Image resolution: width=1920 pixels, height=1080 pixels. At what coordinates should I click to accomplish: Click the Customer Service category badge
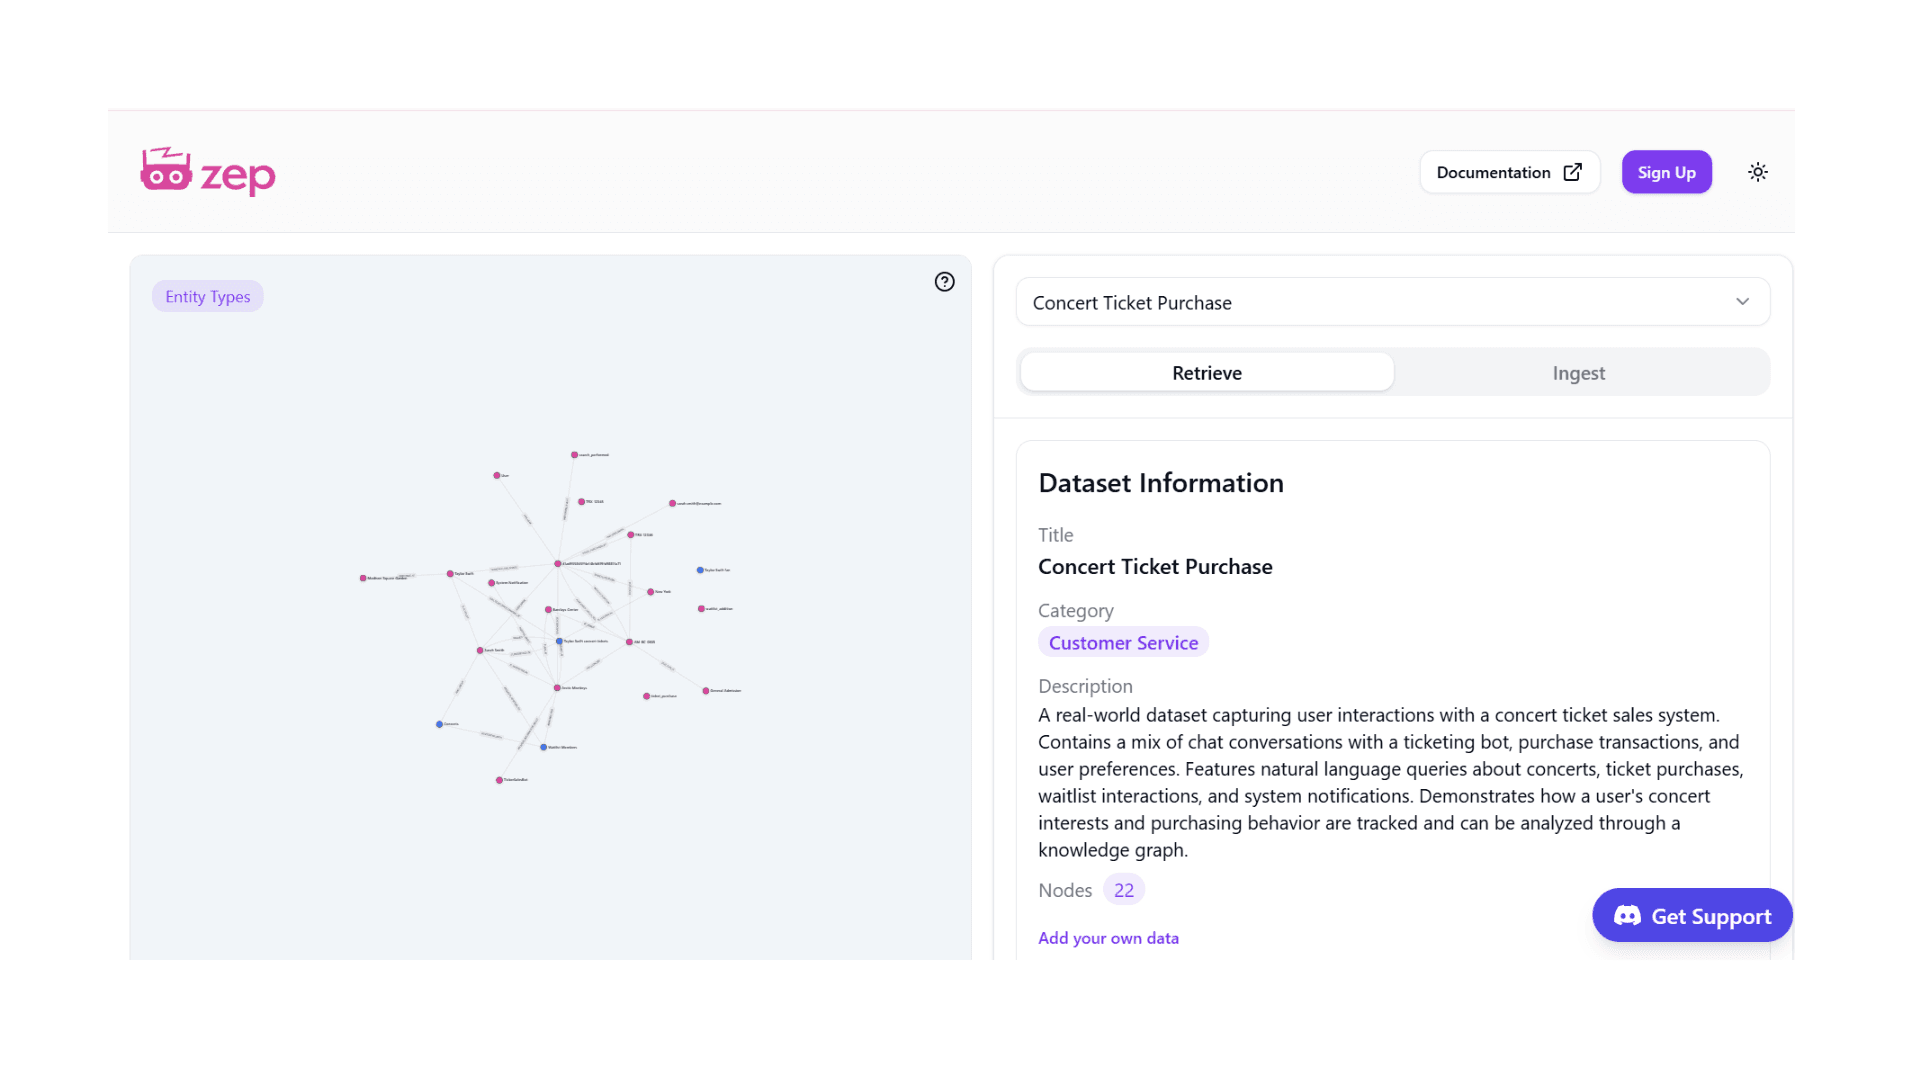pyautogui.click(x=1123, y=643)
